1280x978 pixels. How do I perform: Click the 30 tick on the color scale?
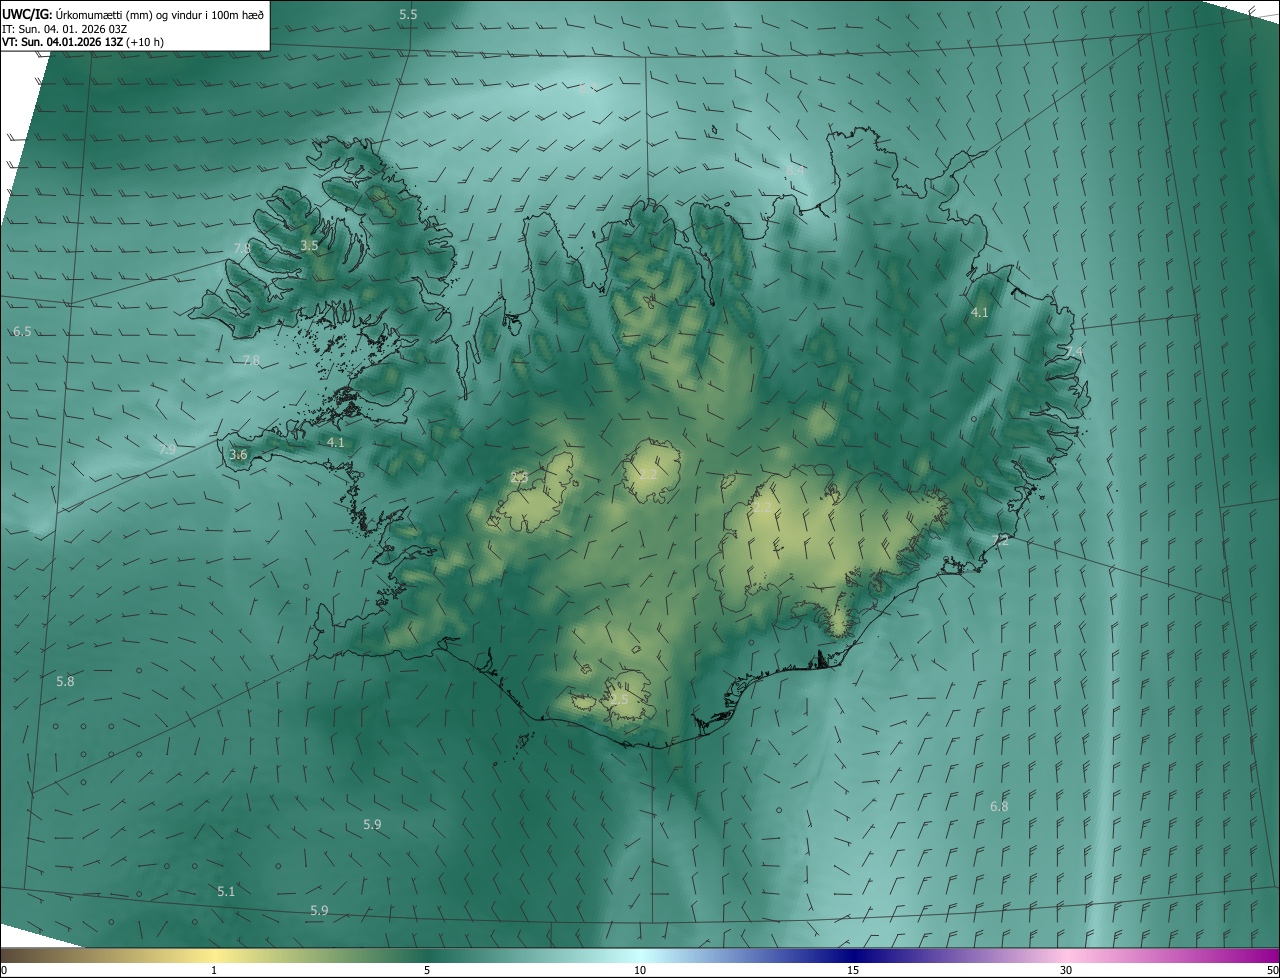(1066, 970)
